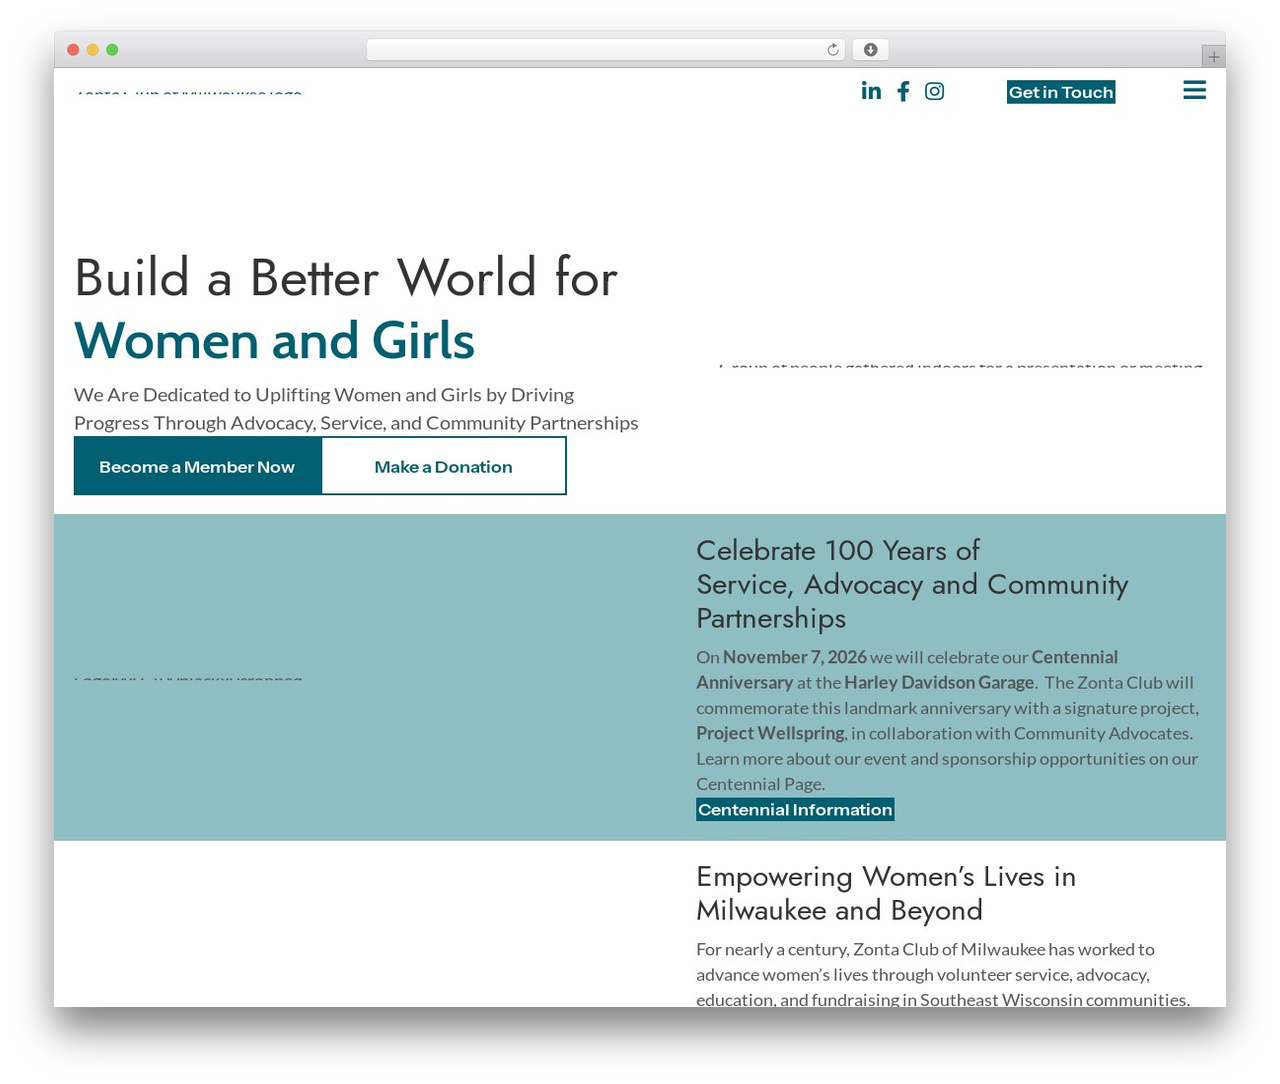Click the red window close button
The width and height of the screenshot is (1280, 1084).
73,50
